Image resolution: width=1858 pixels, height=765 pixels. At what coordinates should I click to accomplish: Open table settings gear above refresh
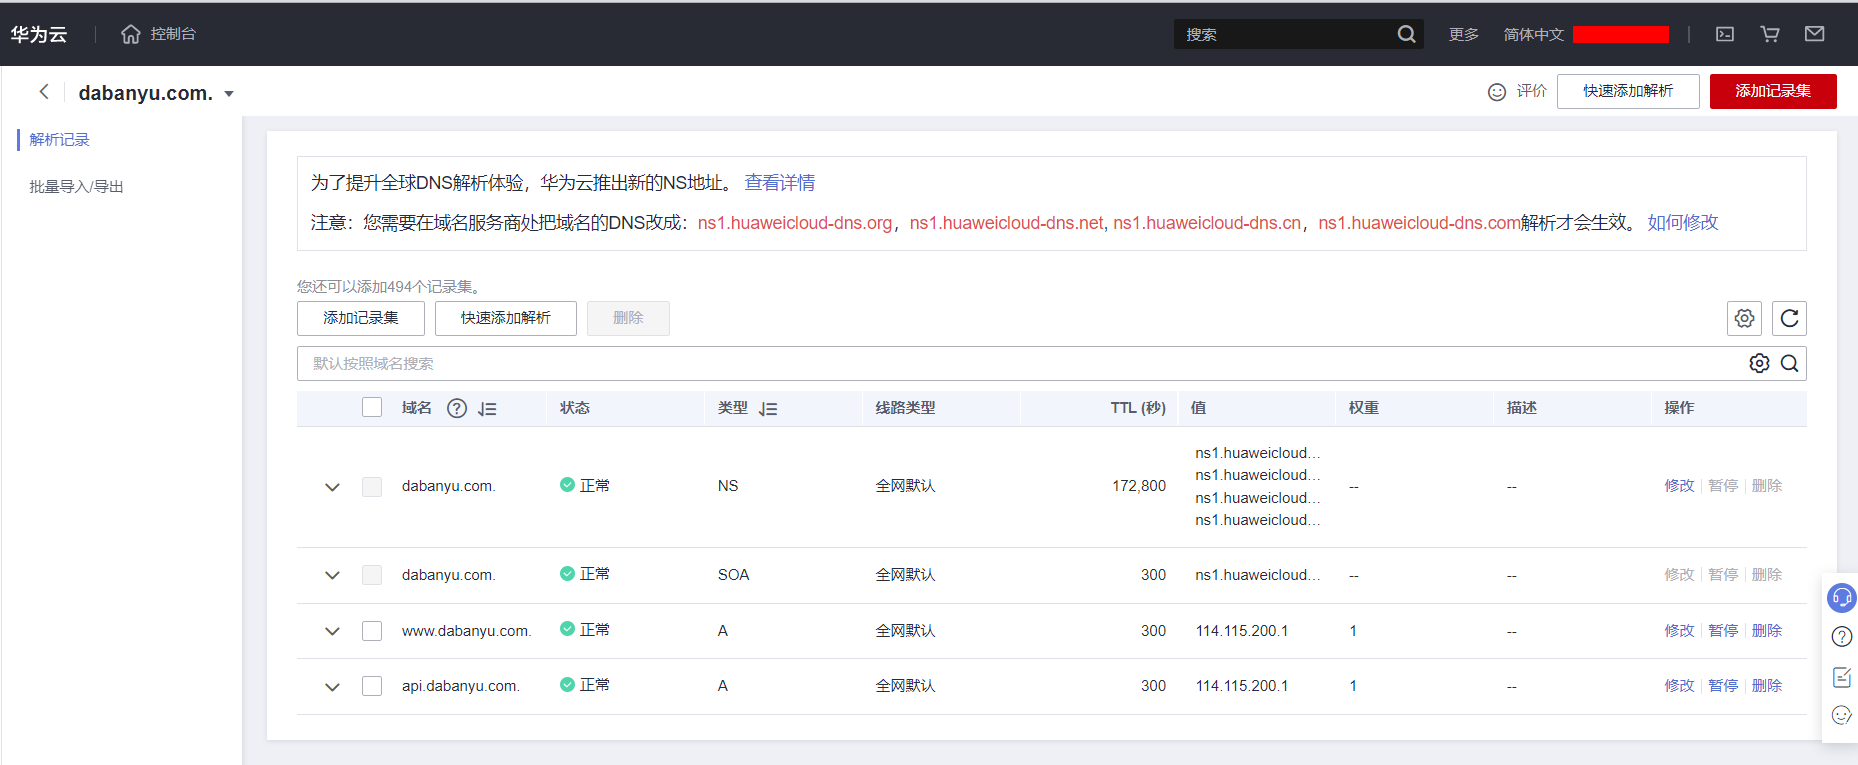1745,318
